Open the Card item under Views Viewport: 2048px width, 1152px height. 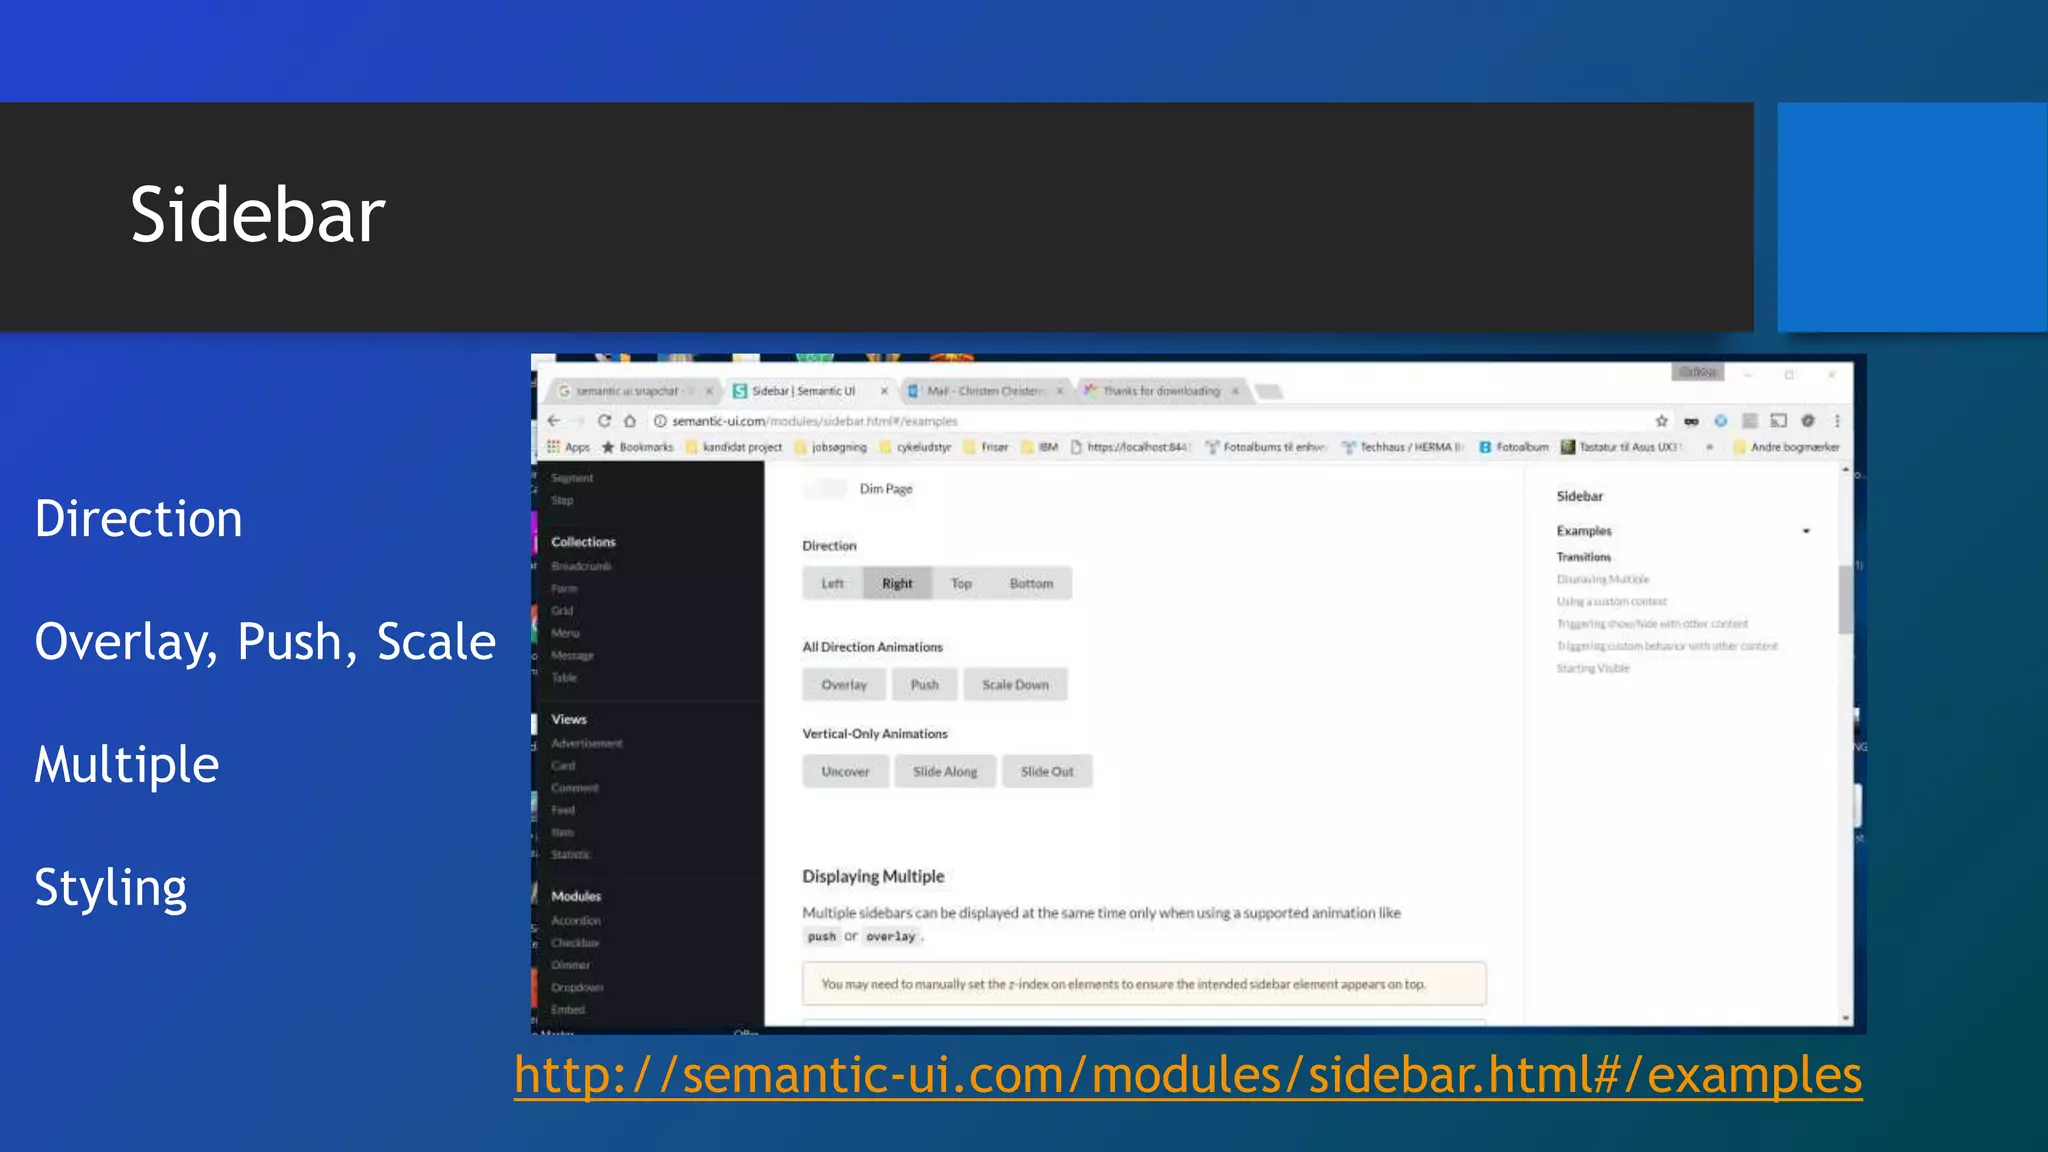[563, 766]
